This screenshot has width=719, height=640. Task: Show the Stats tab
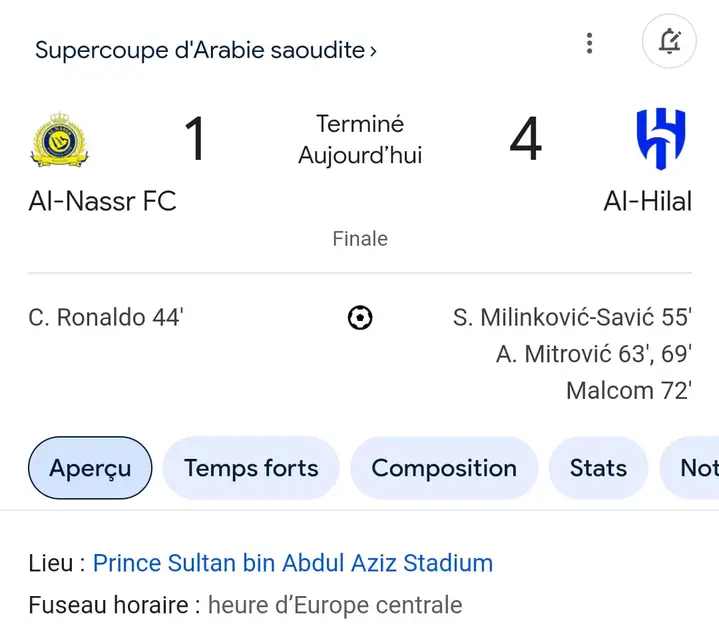coord(598,468)
